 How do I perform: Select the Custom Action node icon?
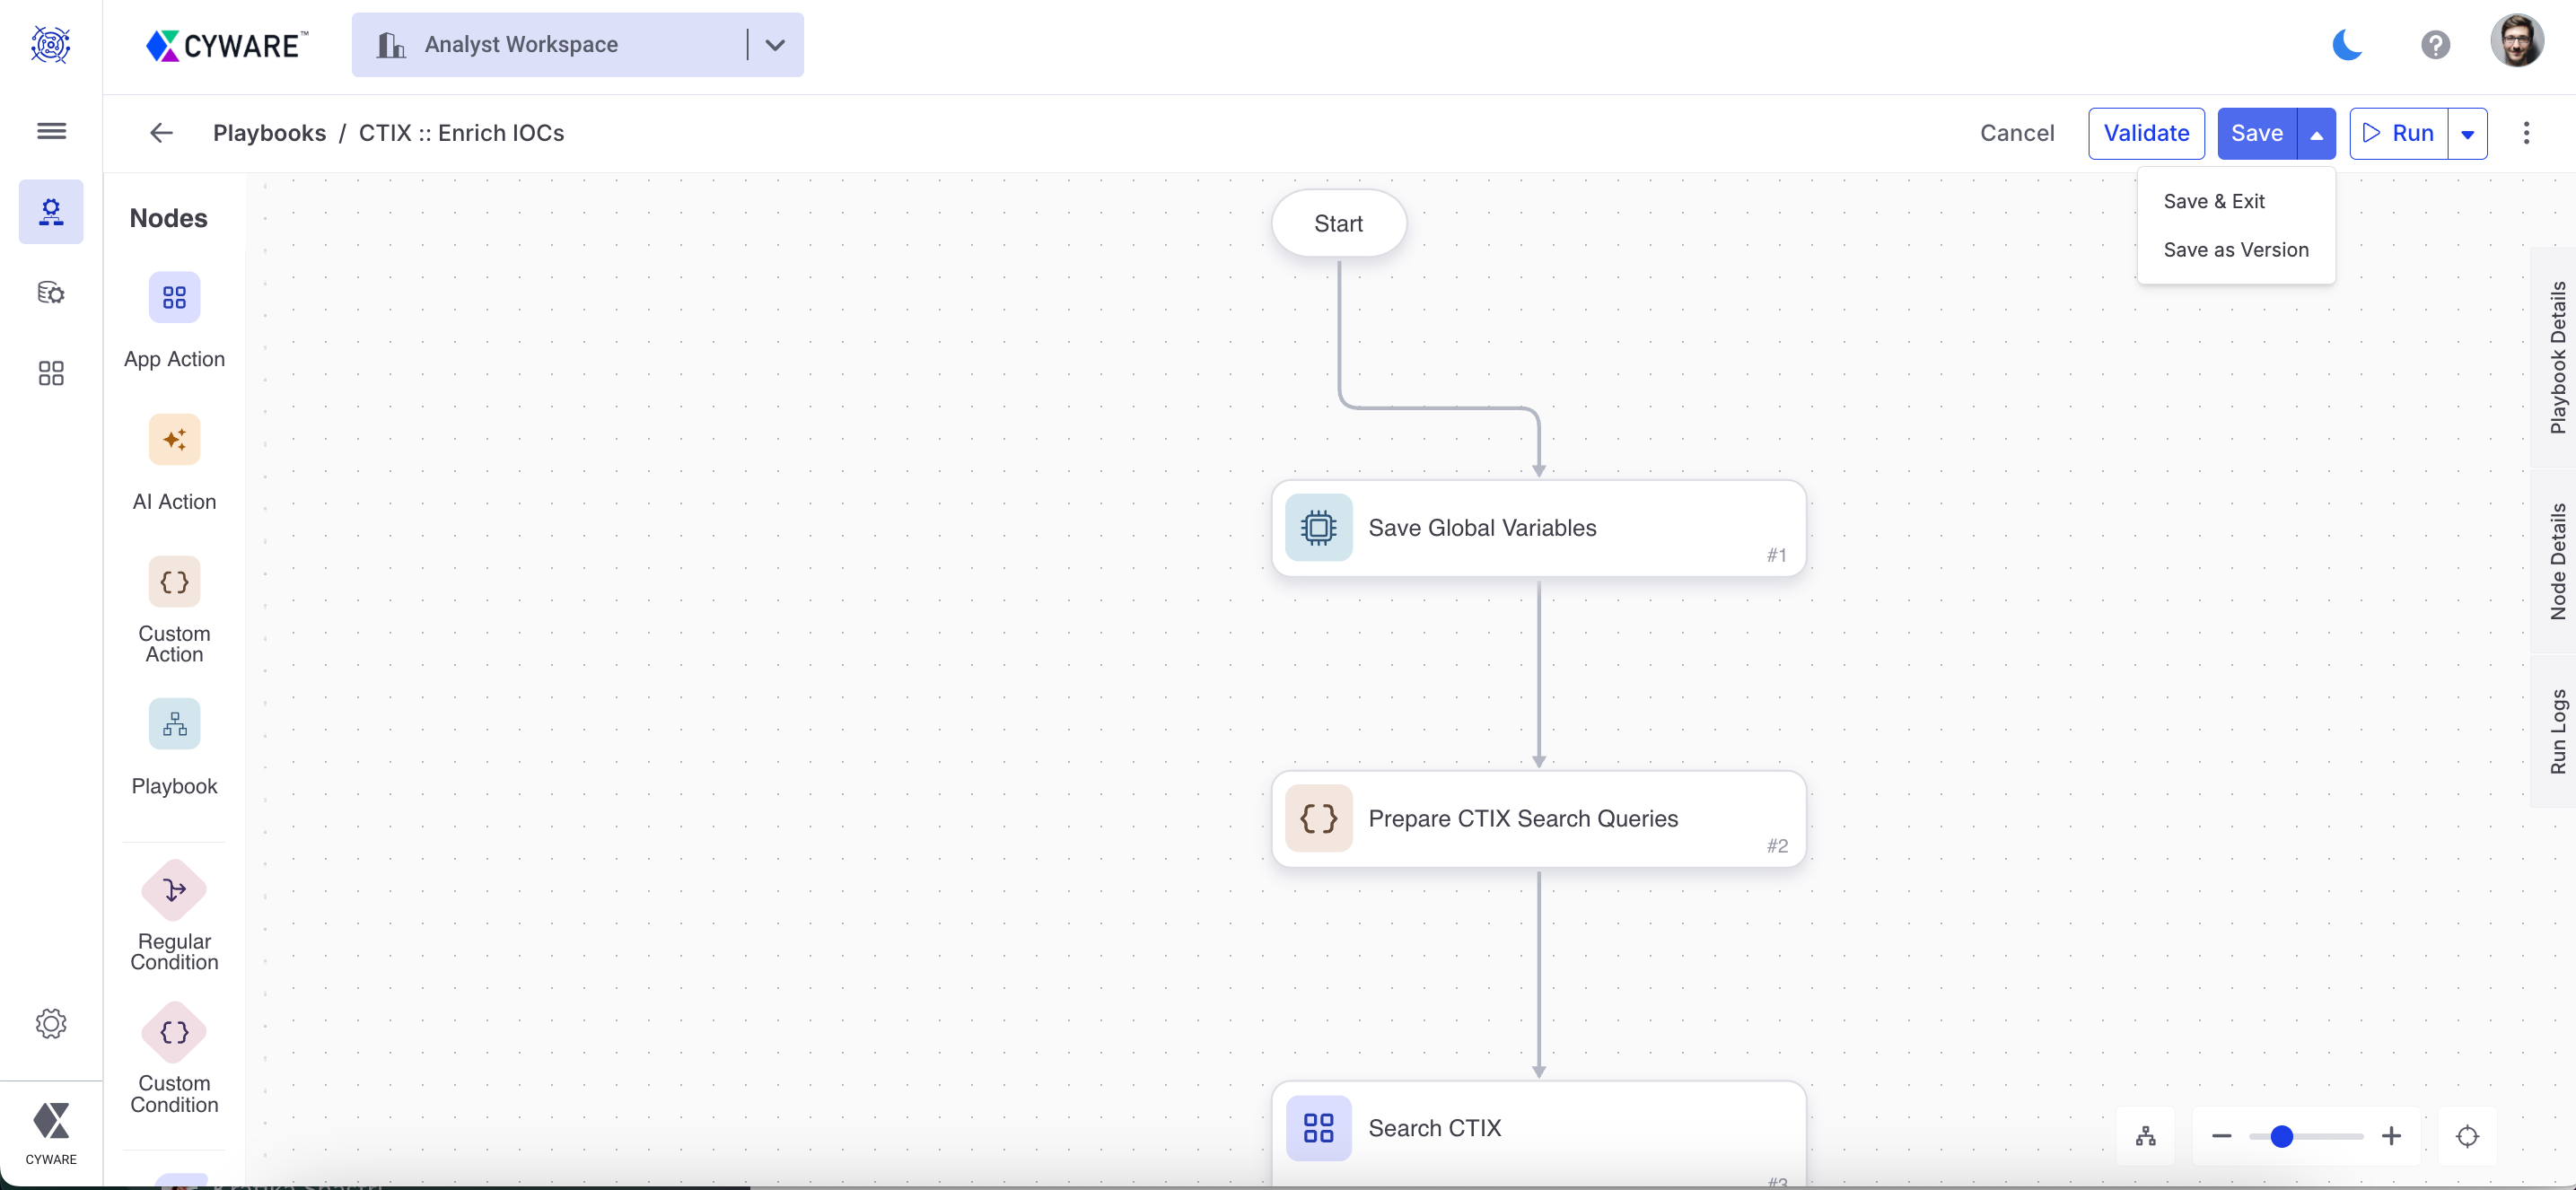click(174, 582)
